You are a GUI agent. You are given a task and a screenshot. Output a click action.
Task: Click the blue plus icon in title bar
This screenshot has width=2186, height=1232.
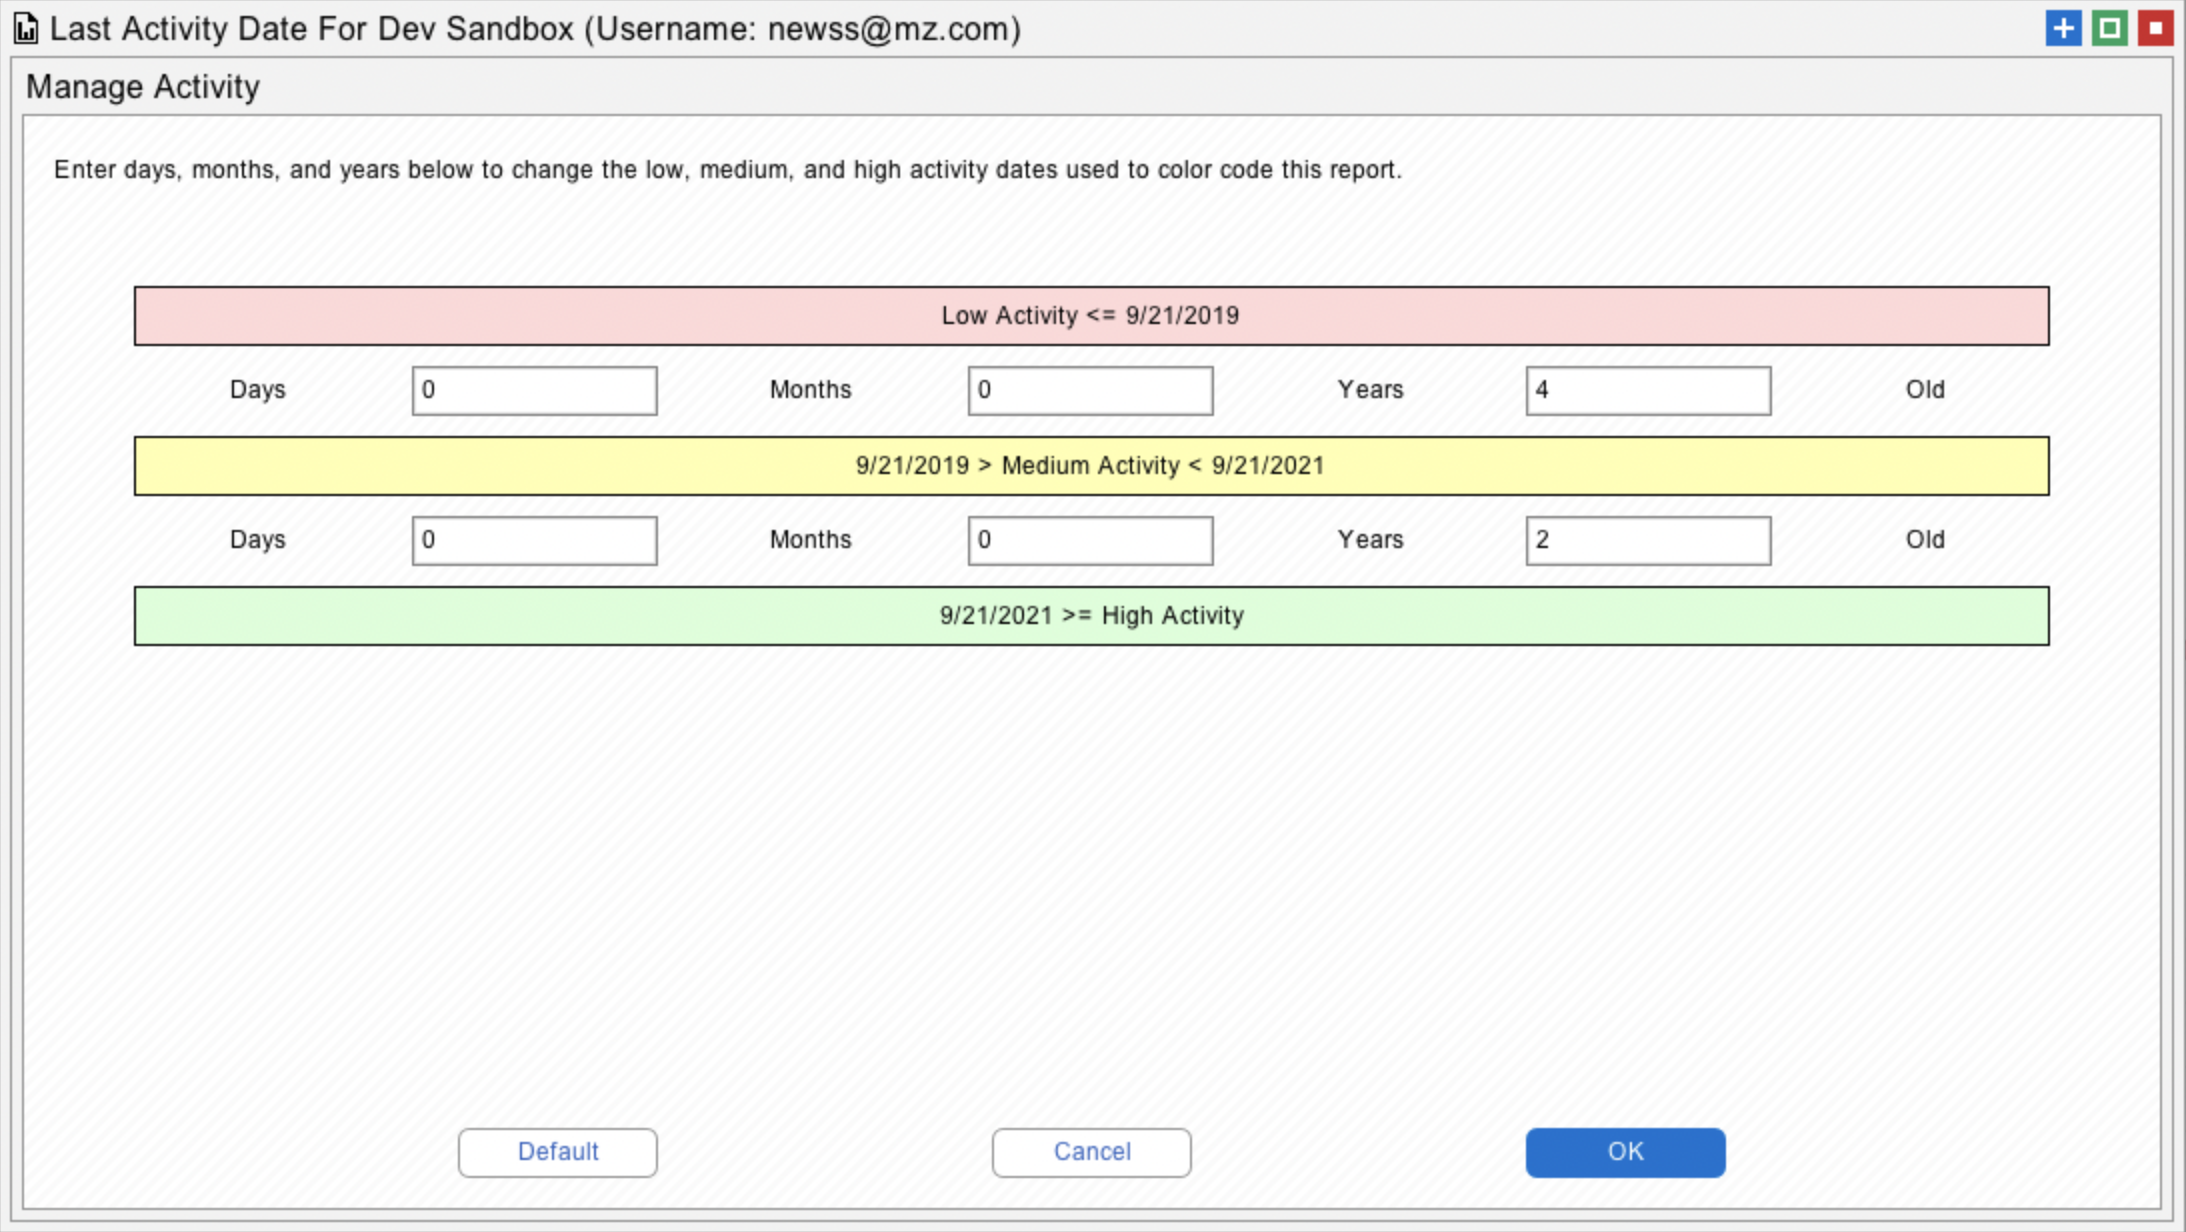[2063, 28]
